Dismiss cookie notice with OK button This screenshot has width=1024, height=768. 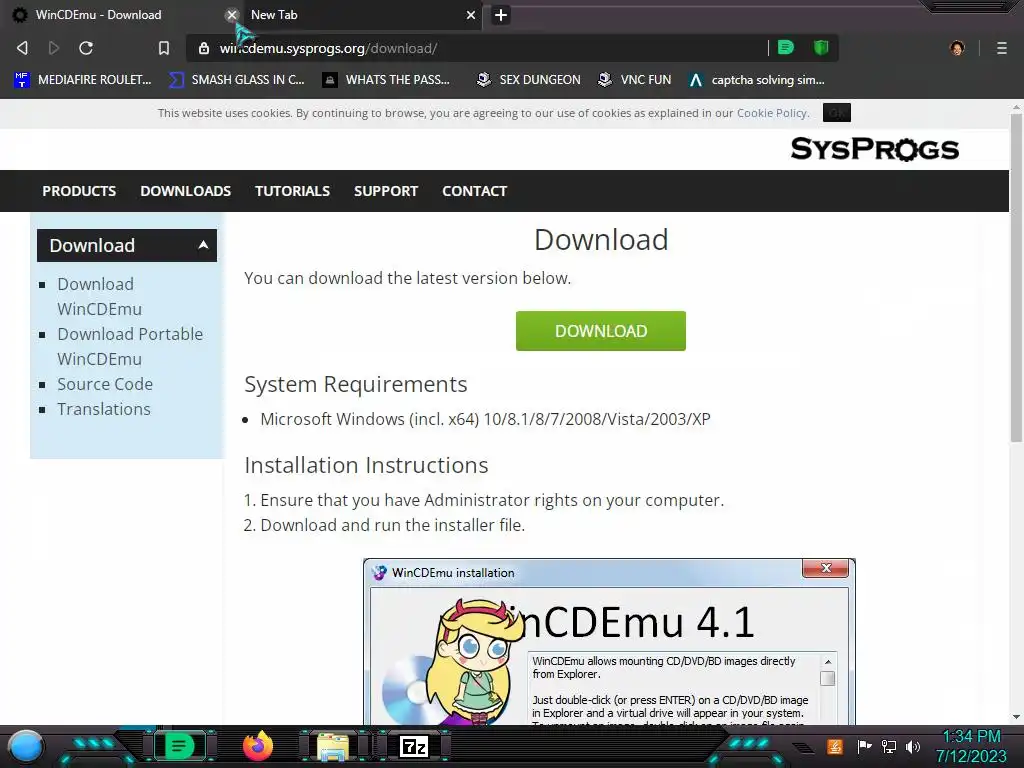coord(837,113)
